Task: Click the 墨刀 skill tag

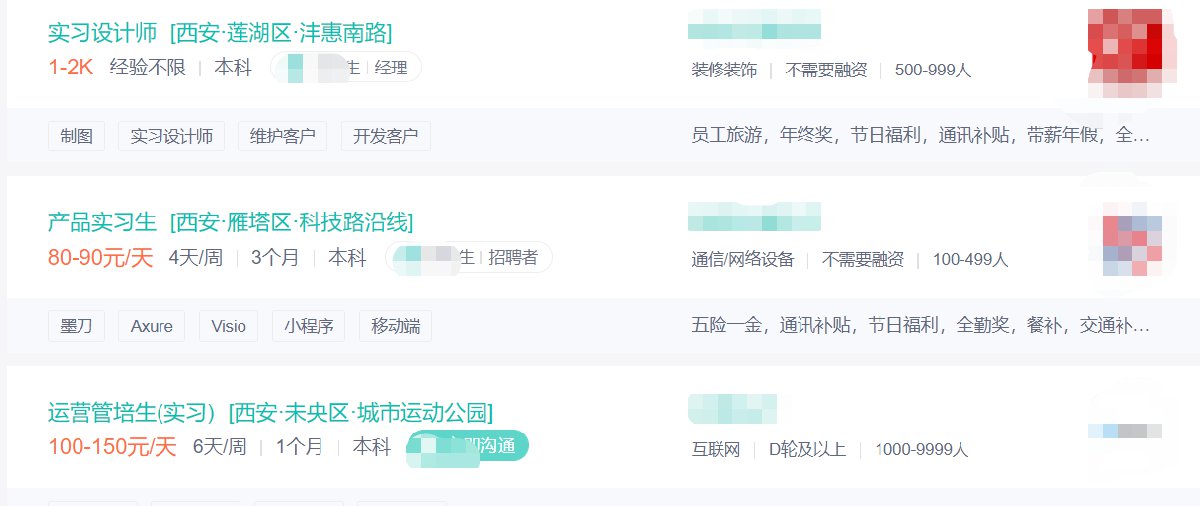Action: point(76,326)
